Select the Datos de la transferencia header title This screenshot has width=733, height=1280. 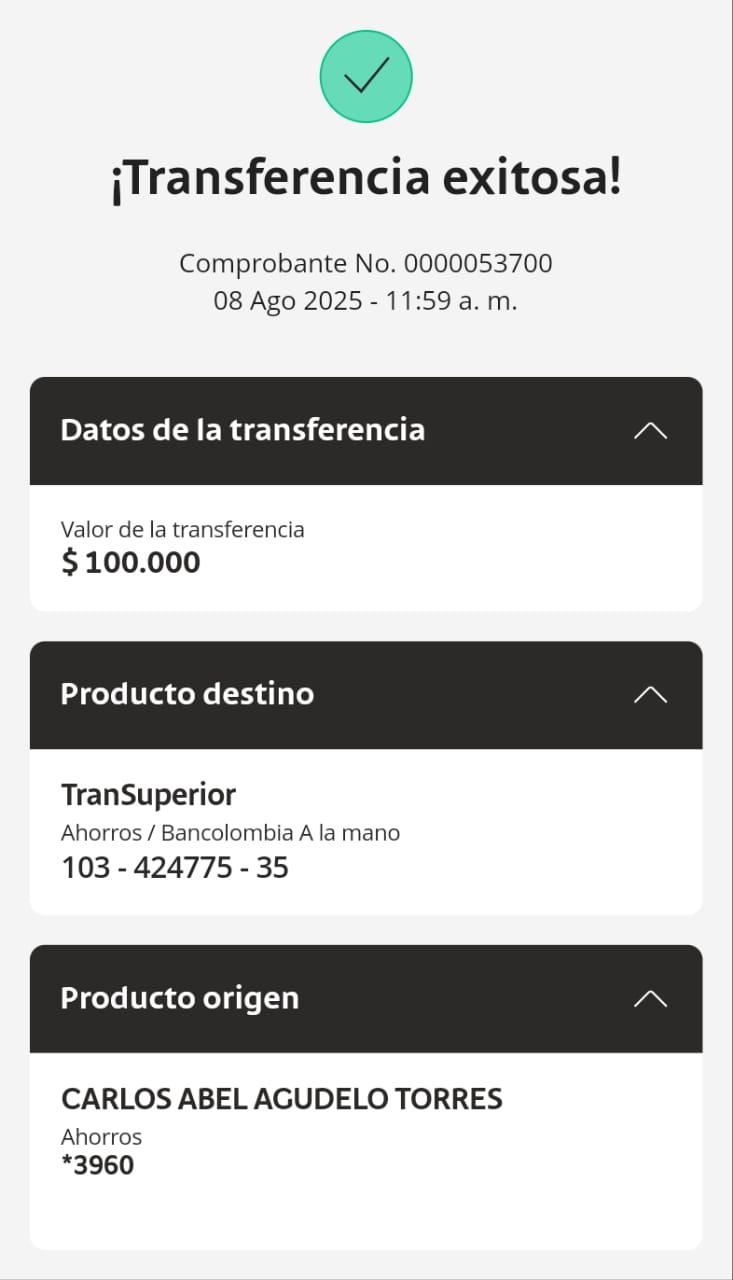pos(242,430)
